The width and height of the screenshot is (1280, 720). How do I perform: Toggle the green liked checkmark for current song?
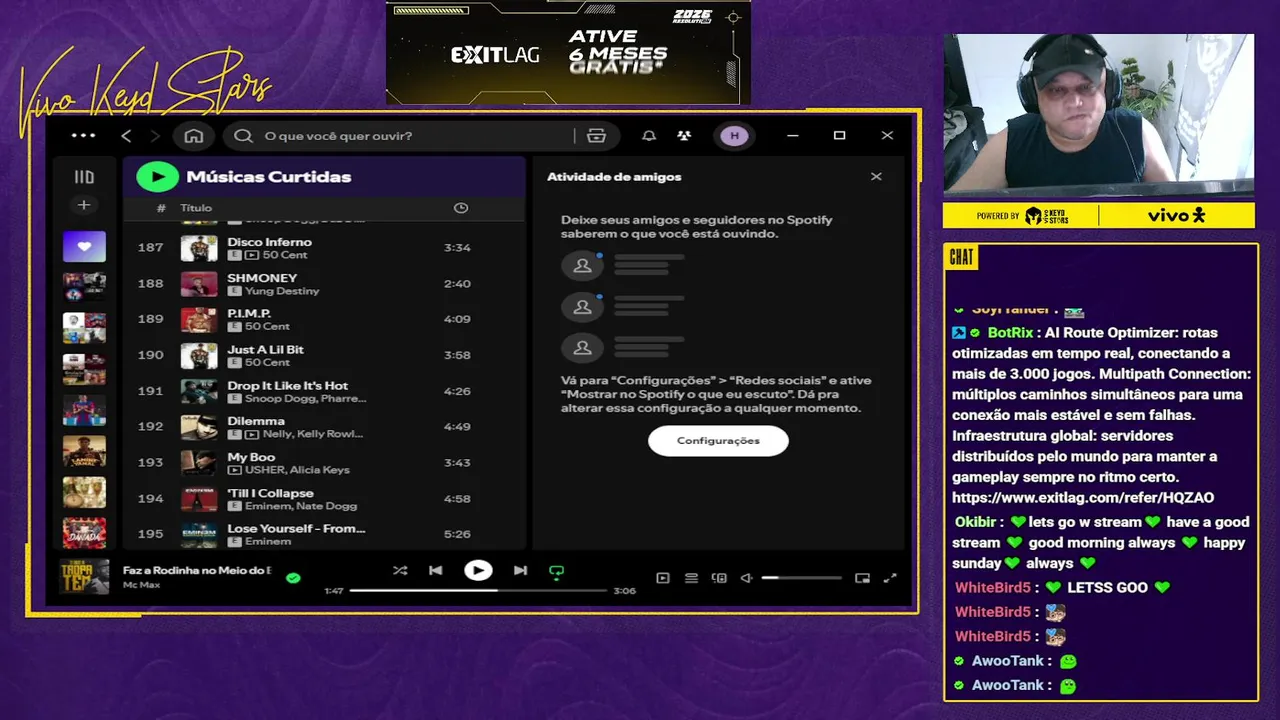[293, 578]
